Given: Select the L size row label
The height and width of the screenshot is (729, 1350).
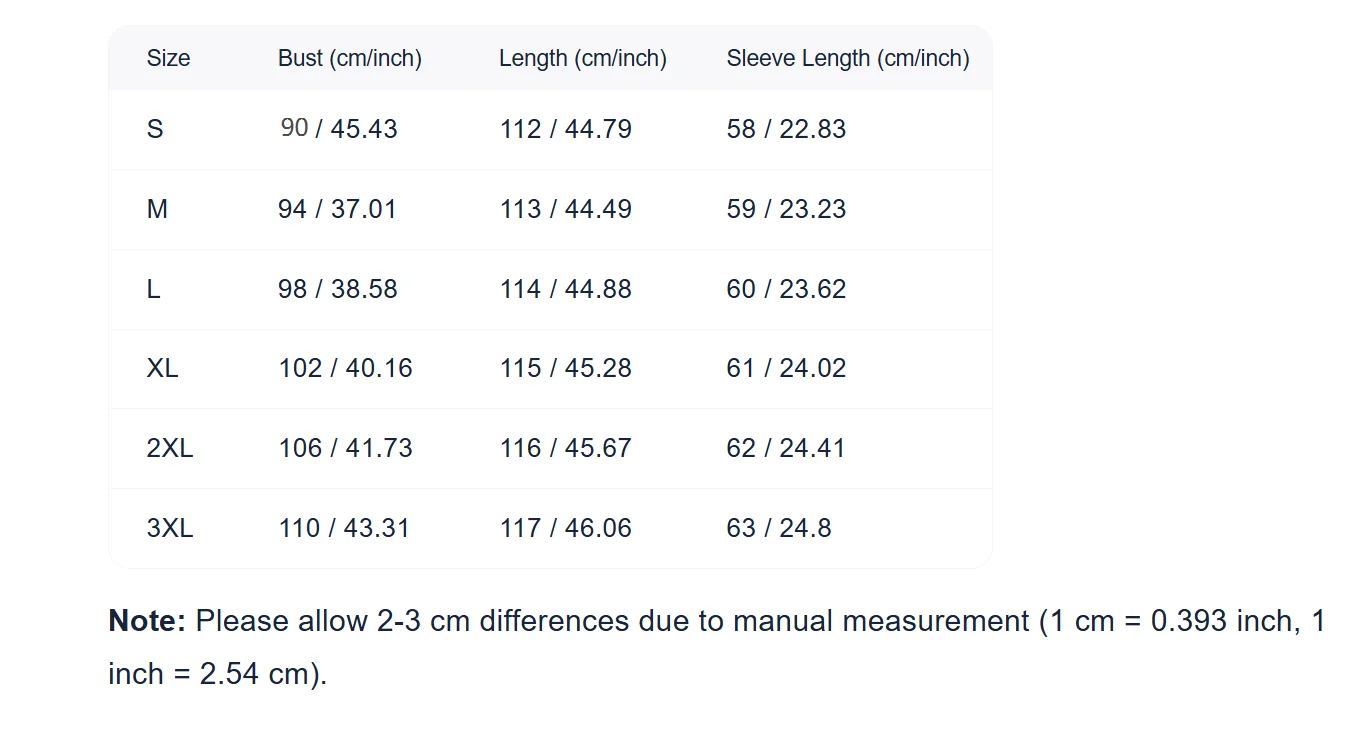Looking at the screenshot, I should [153, 289].
